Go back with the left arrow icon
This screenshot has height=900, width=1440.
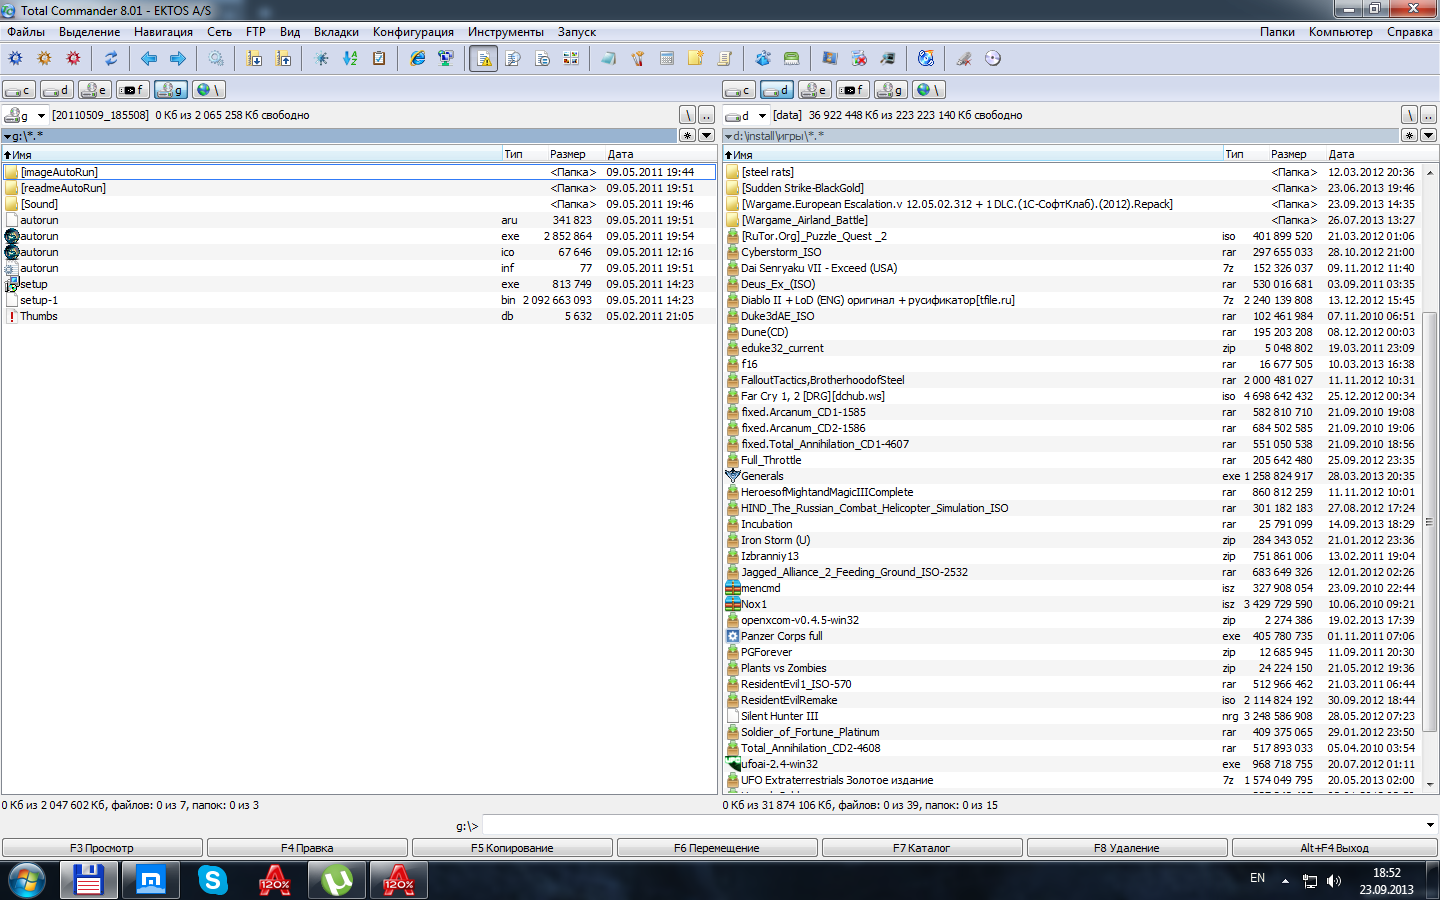tap(149, 59)
